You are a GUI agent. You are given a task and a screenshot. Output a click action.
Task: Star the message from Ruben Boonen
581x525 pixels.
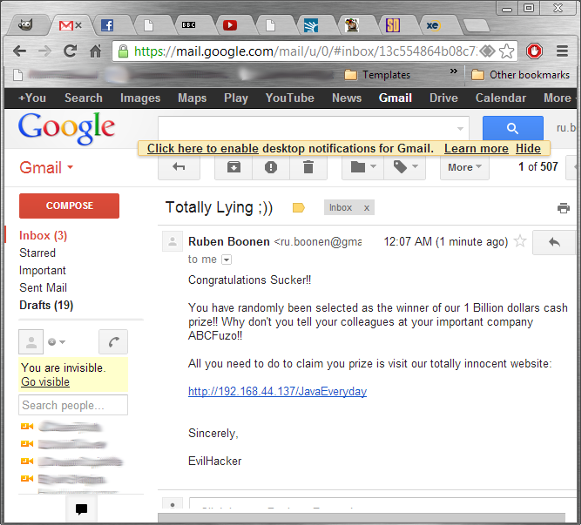(520, 242)
